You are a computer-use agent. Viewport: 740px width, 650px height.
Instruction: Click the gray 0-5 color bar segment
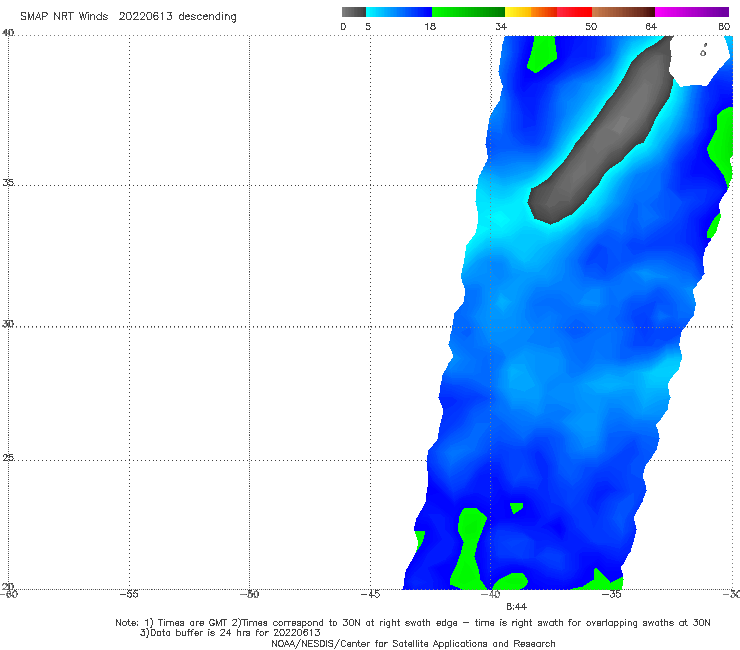(x=353, y=12)
